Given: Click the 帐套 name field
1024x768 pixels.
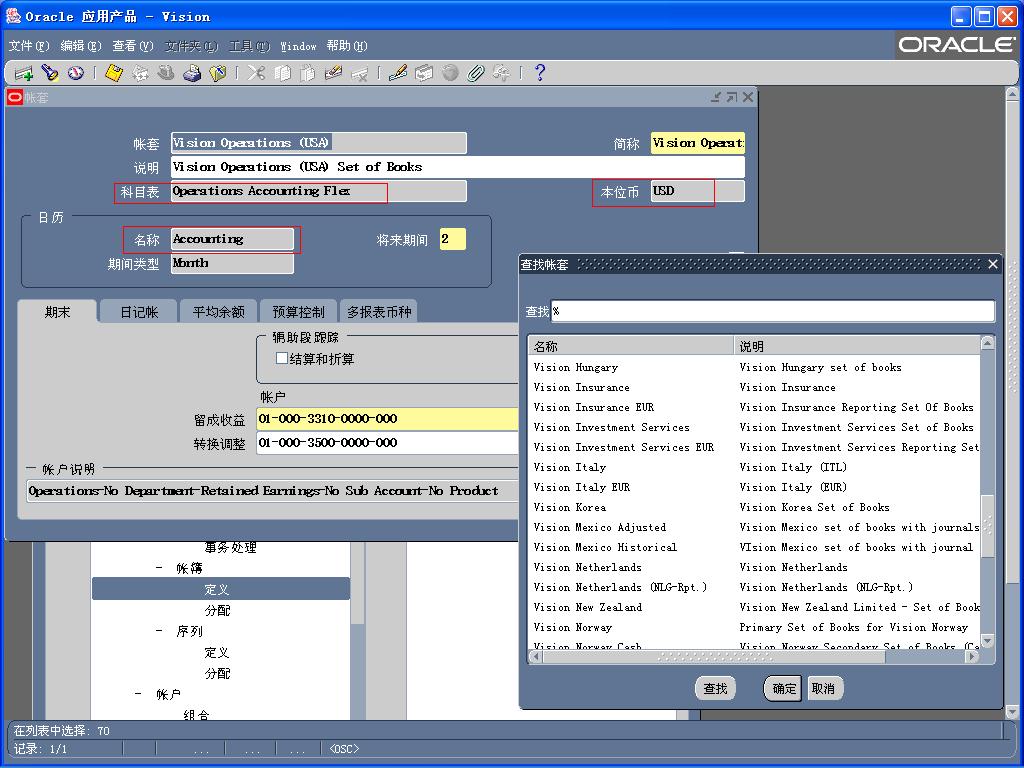Looking at the screenshot, I should 319,142.
